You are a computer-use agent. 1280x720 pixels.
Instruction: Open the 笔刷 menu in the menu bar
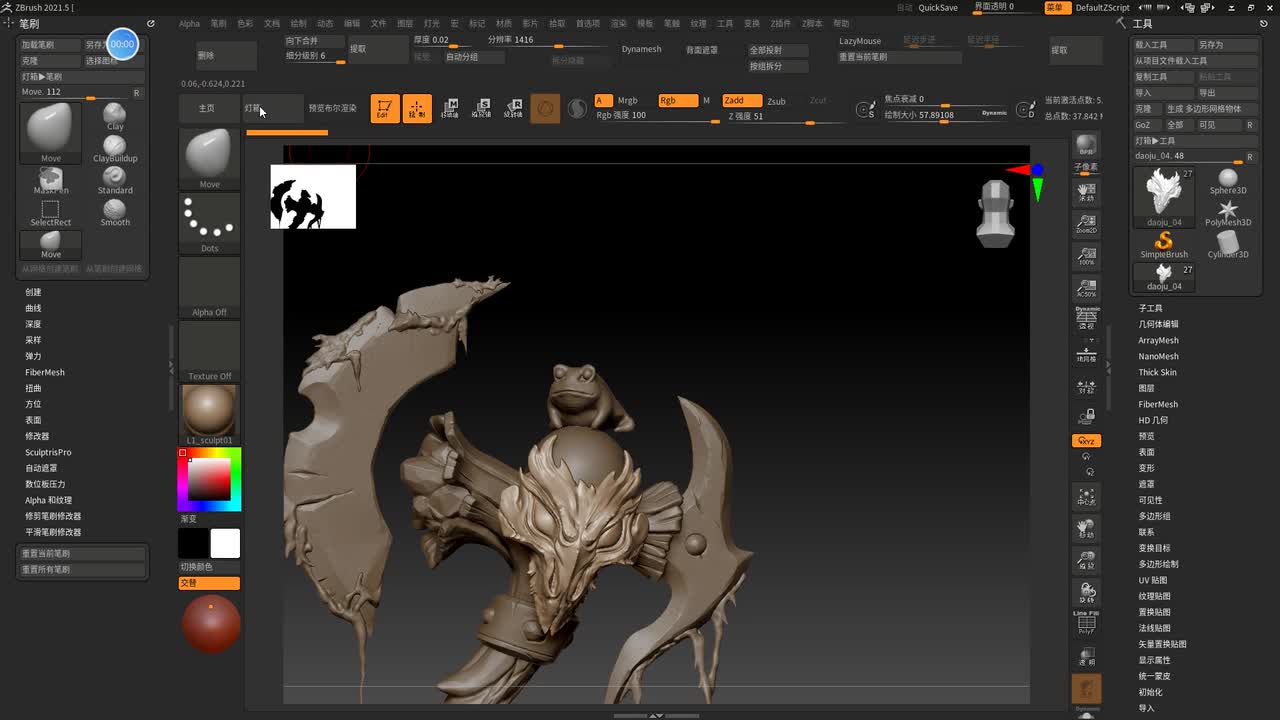coord(218,23)
